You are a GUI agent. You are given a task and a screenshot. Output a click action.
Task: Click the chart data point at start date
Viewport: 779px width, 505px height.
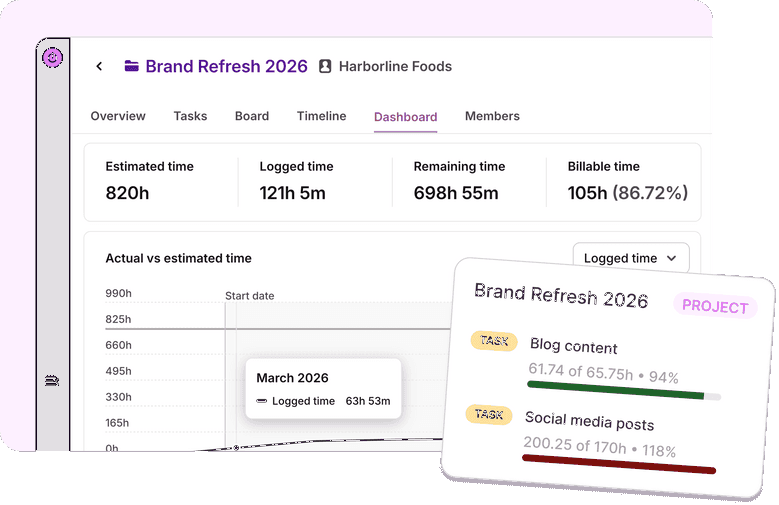point(236,447)
